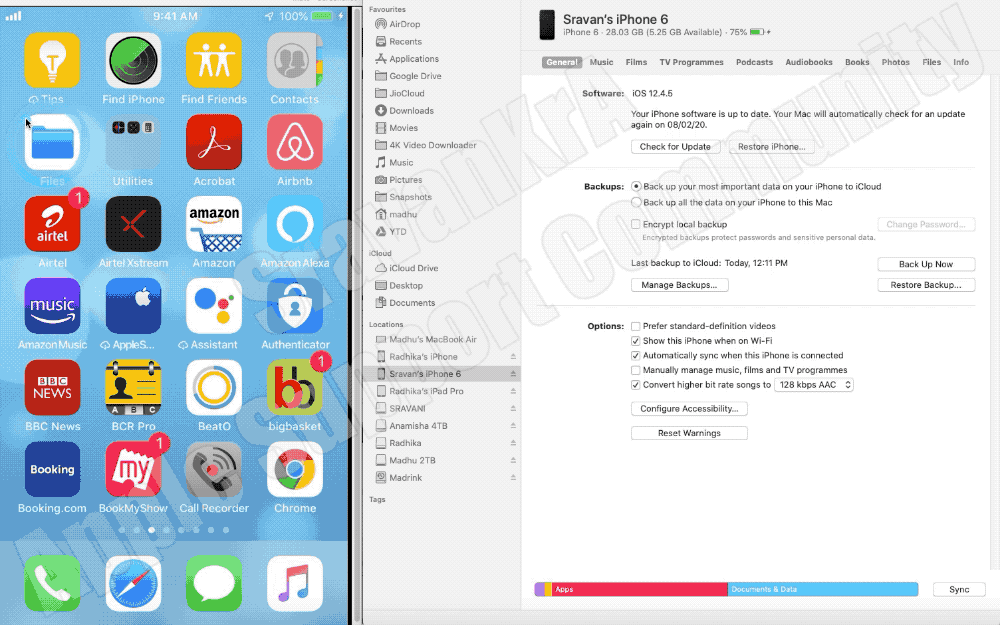1000x625 pixels.
Task: Launch the BCR Pro app
Action: 133,388
